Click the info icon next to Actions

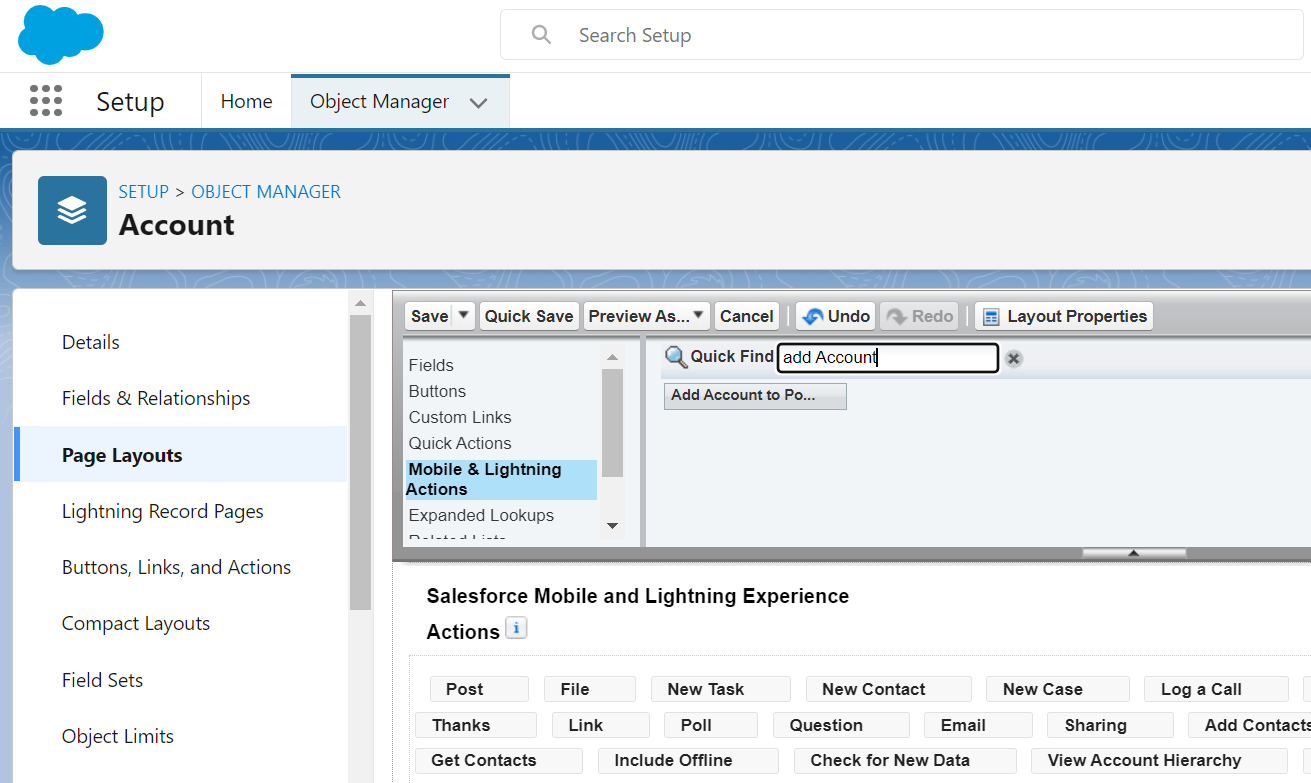[x=516, y=627]
